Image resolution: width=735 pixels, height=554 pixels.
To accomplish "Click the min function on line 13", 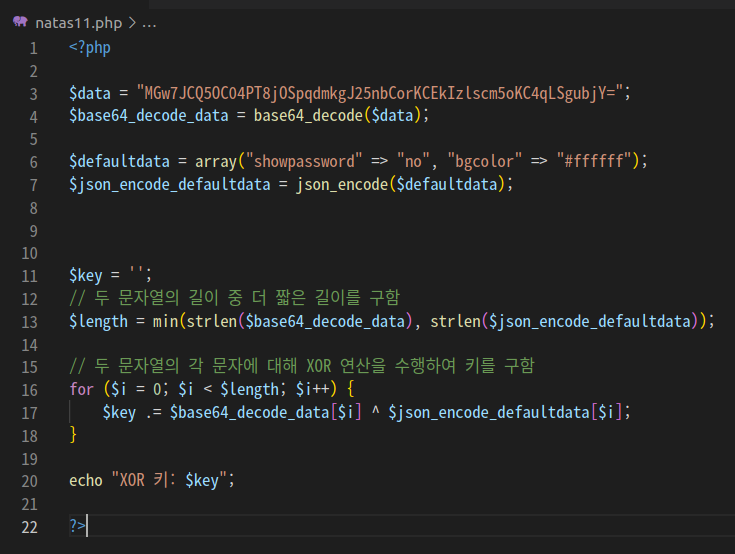I will coord(165,322).
